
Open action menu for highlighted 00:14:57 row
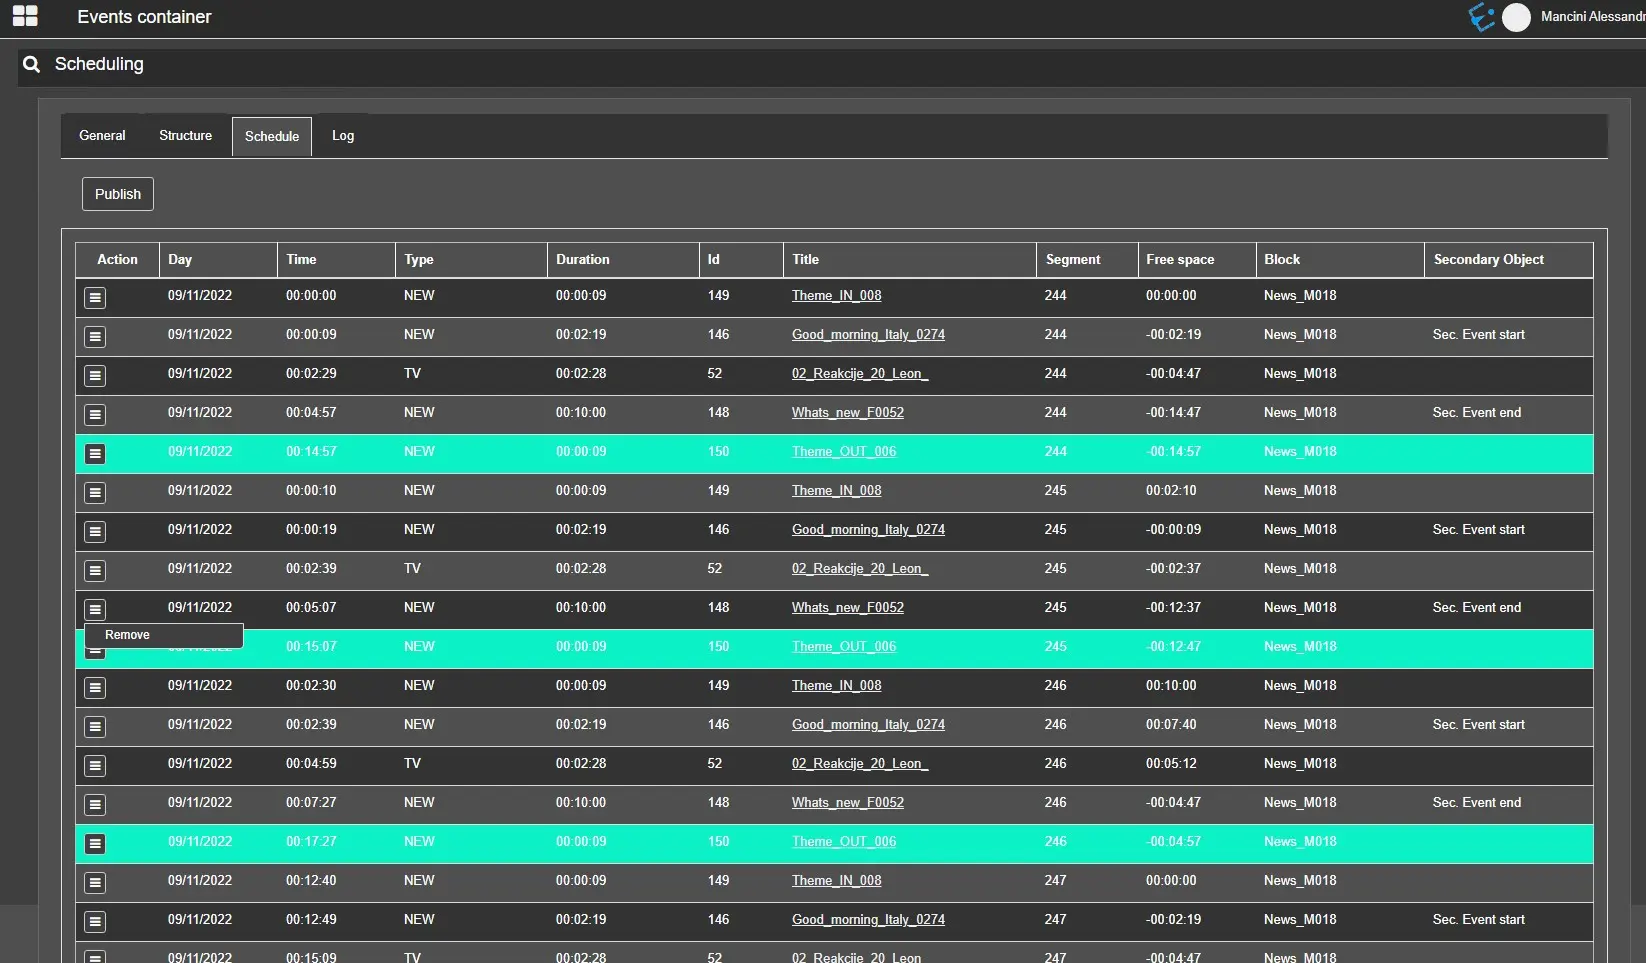click(95, 453)
